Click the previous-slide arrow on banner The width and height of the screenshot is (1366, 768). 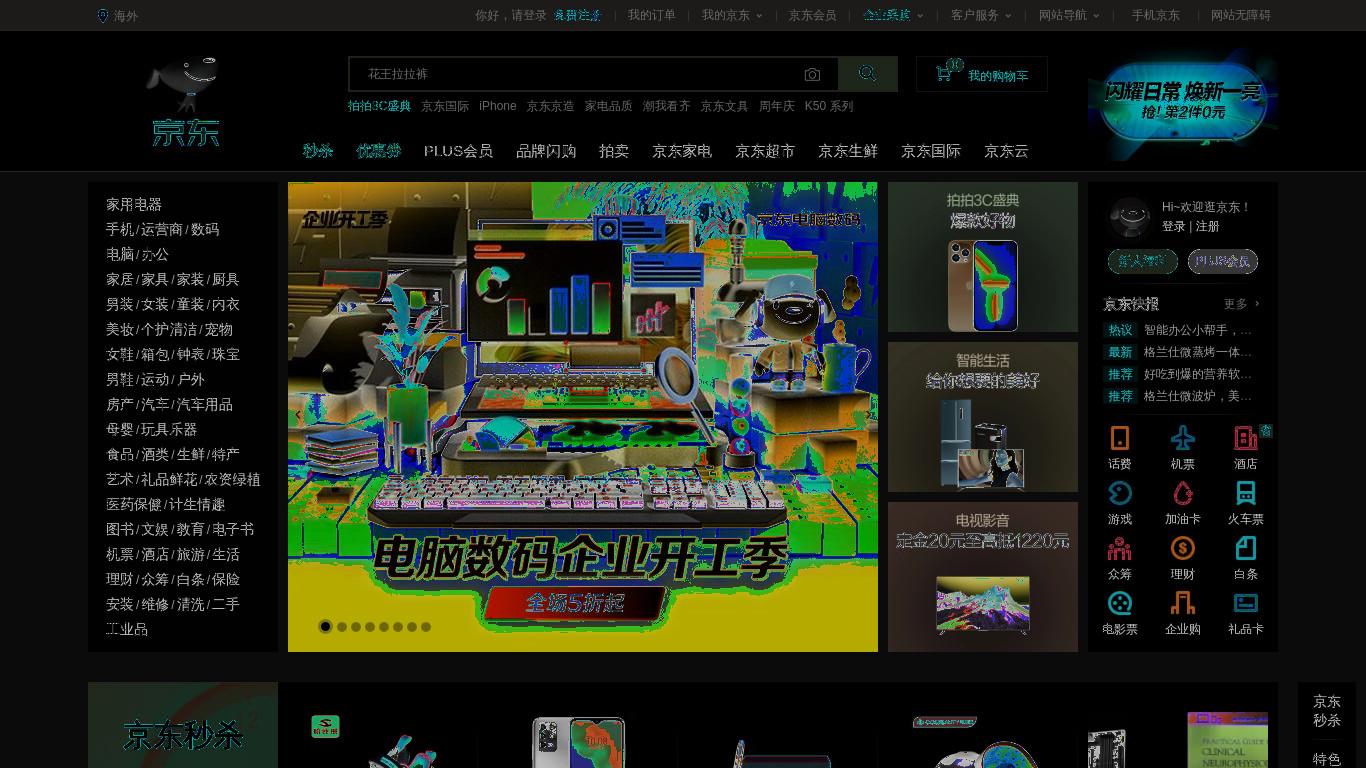298,415
